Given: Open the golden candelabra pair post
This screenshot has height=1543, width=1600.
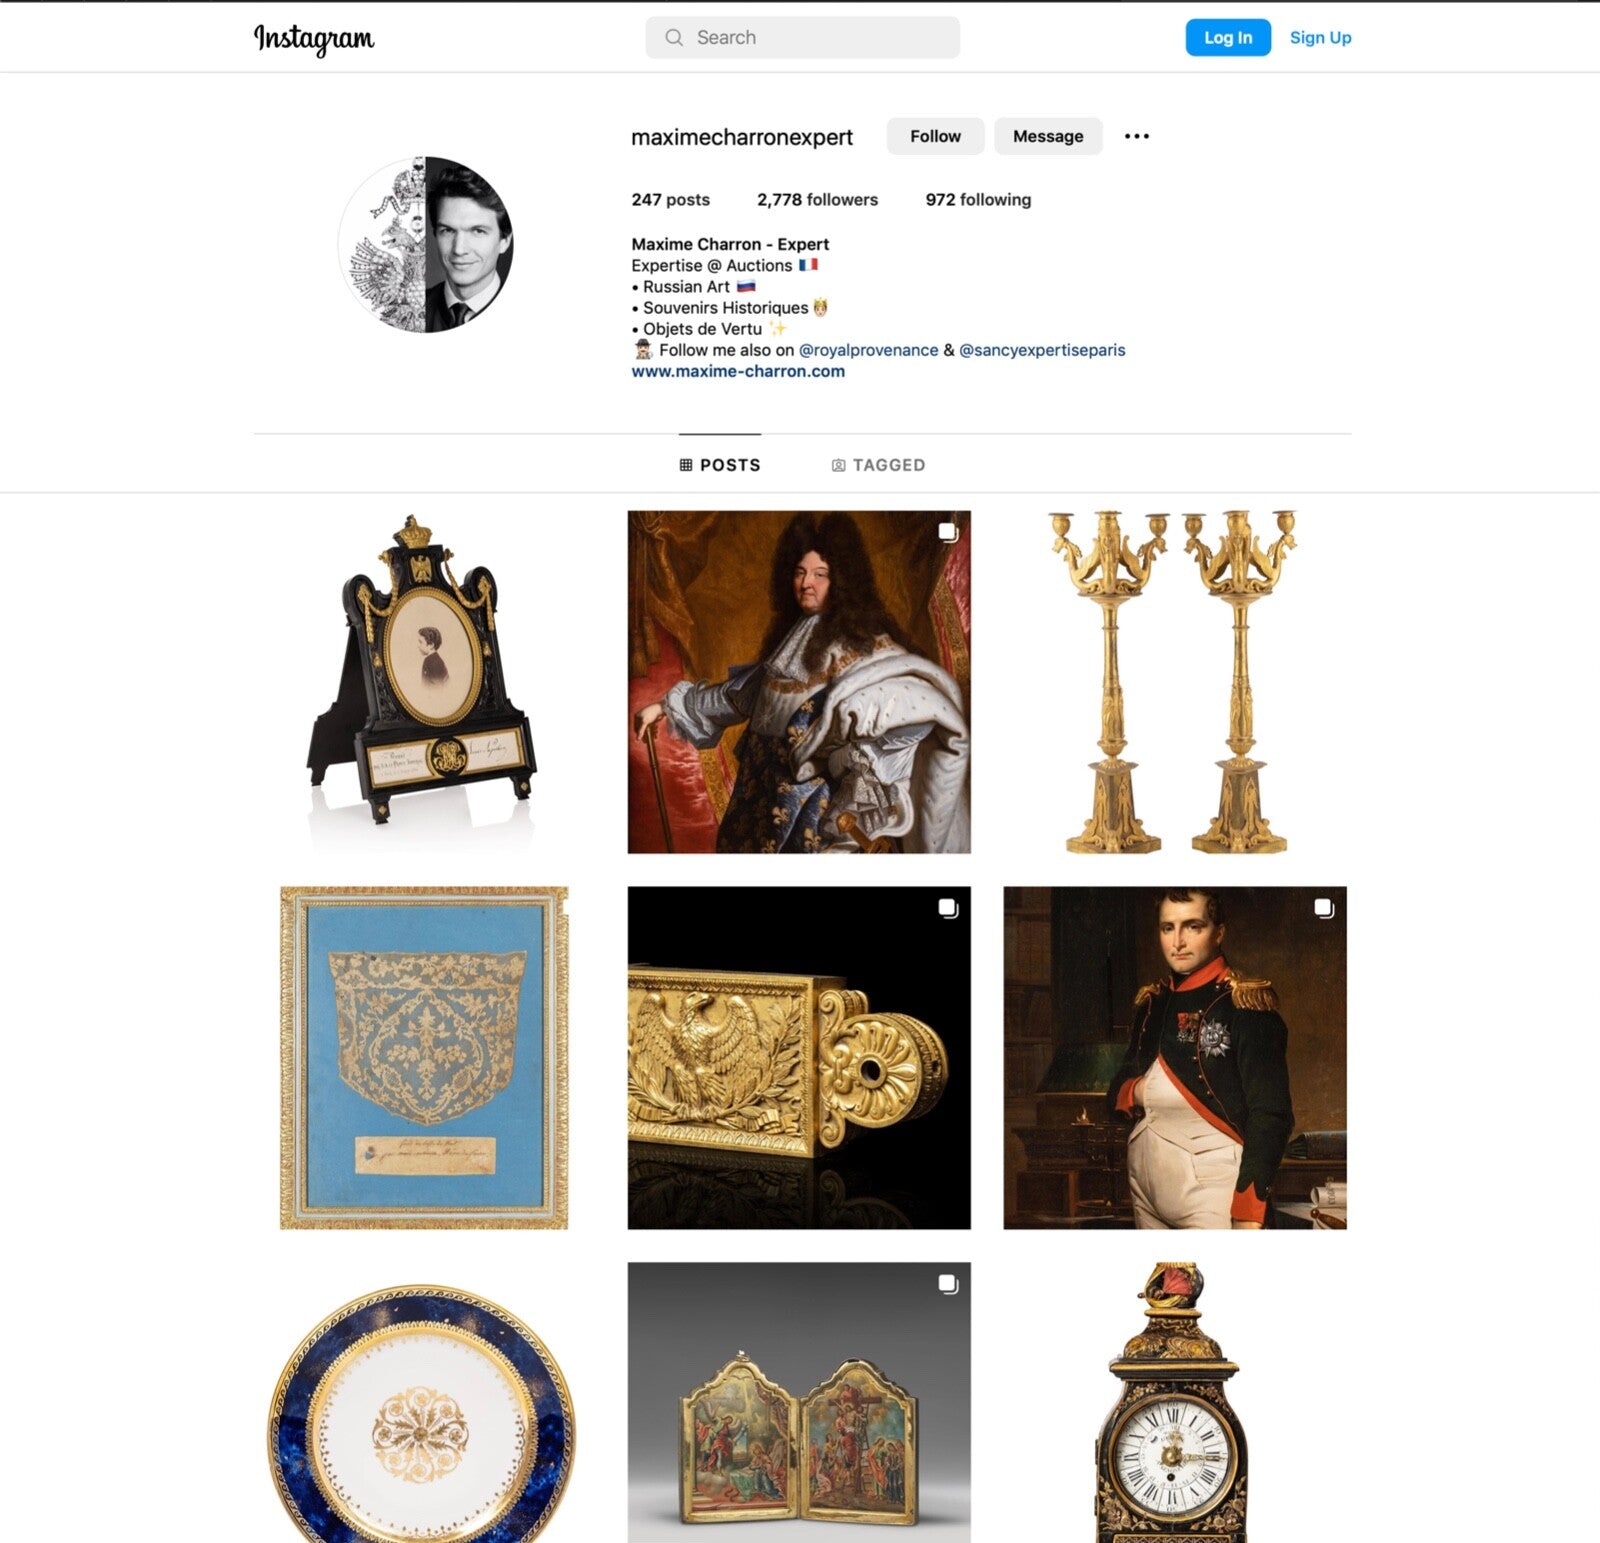Looking at the screenshot, I should 1175,682.
